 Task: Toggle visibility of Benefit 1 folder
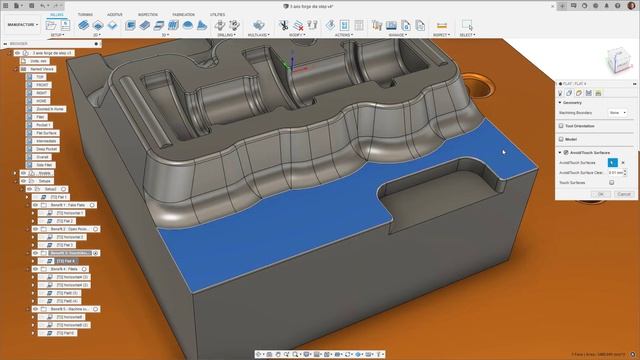coord(36,205)
